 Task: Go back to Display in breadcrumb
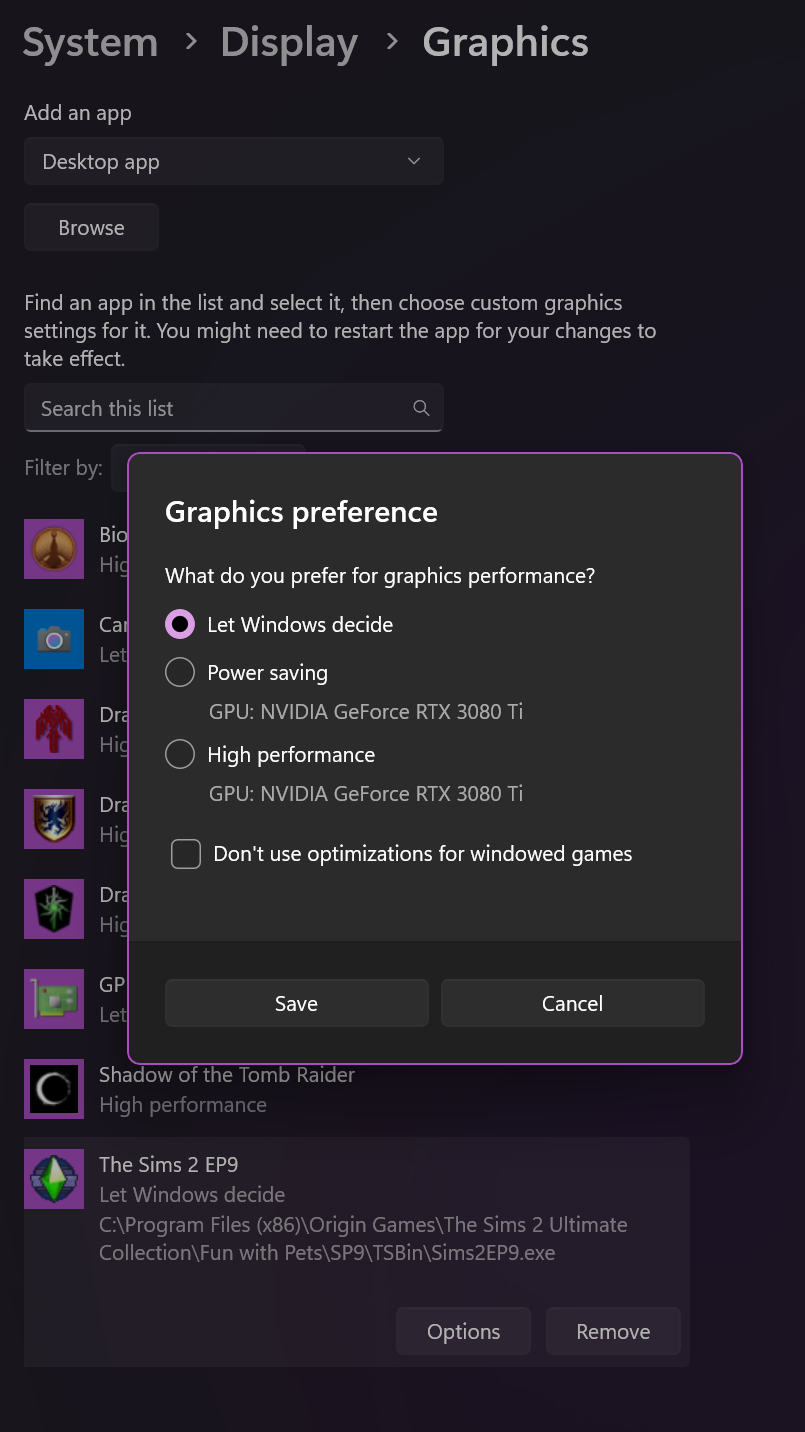289,43
